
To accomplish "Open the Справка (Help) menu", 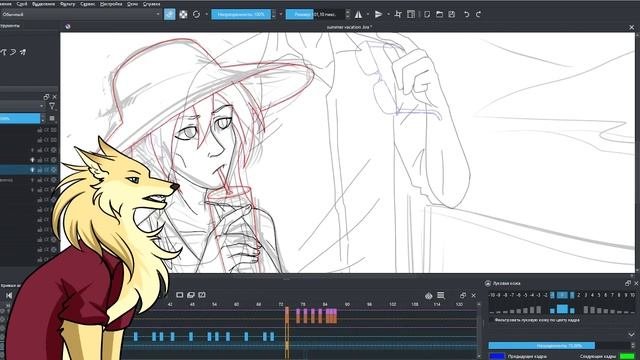I will pyautogui.click(x=151, y=4).
